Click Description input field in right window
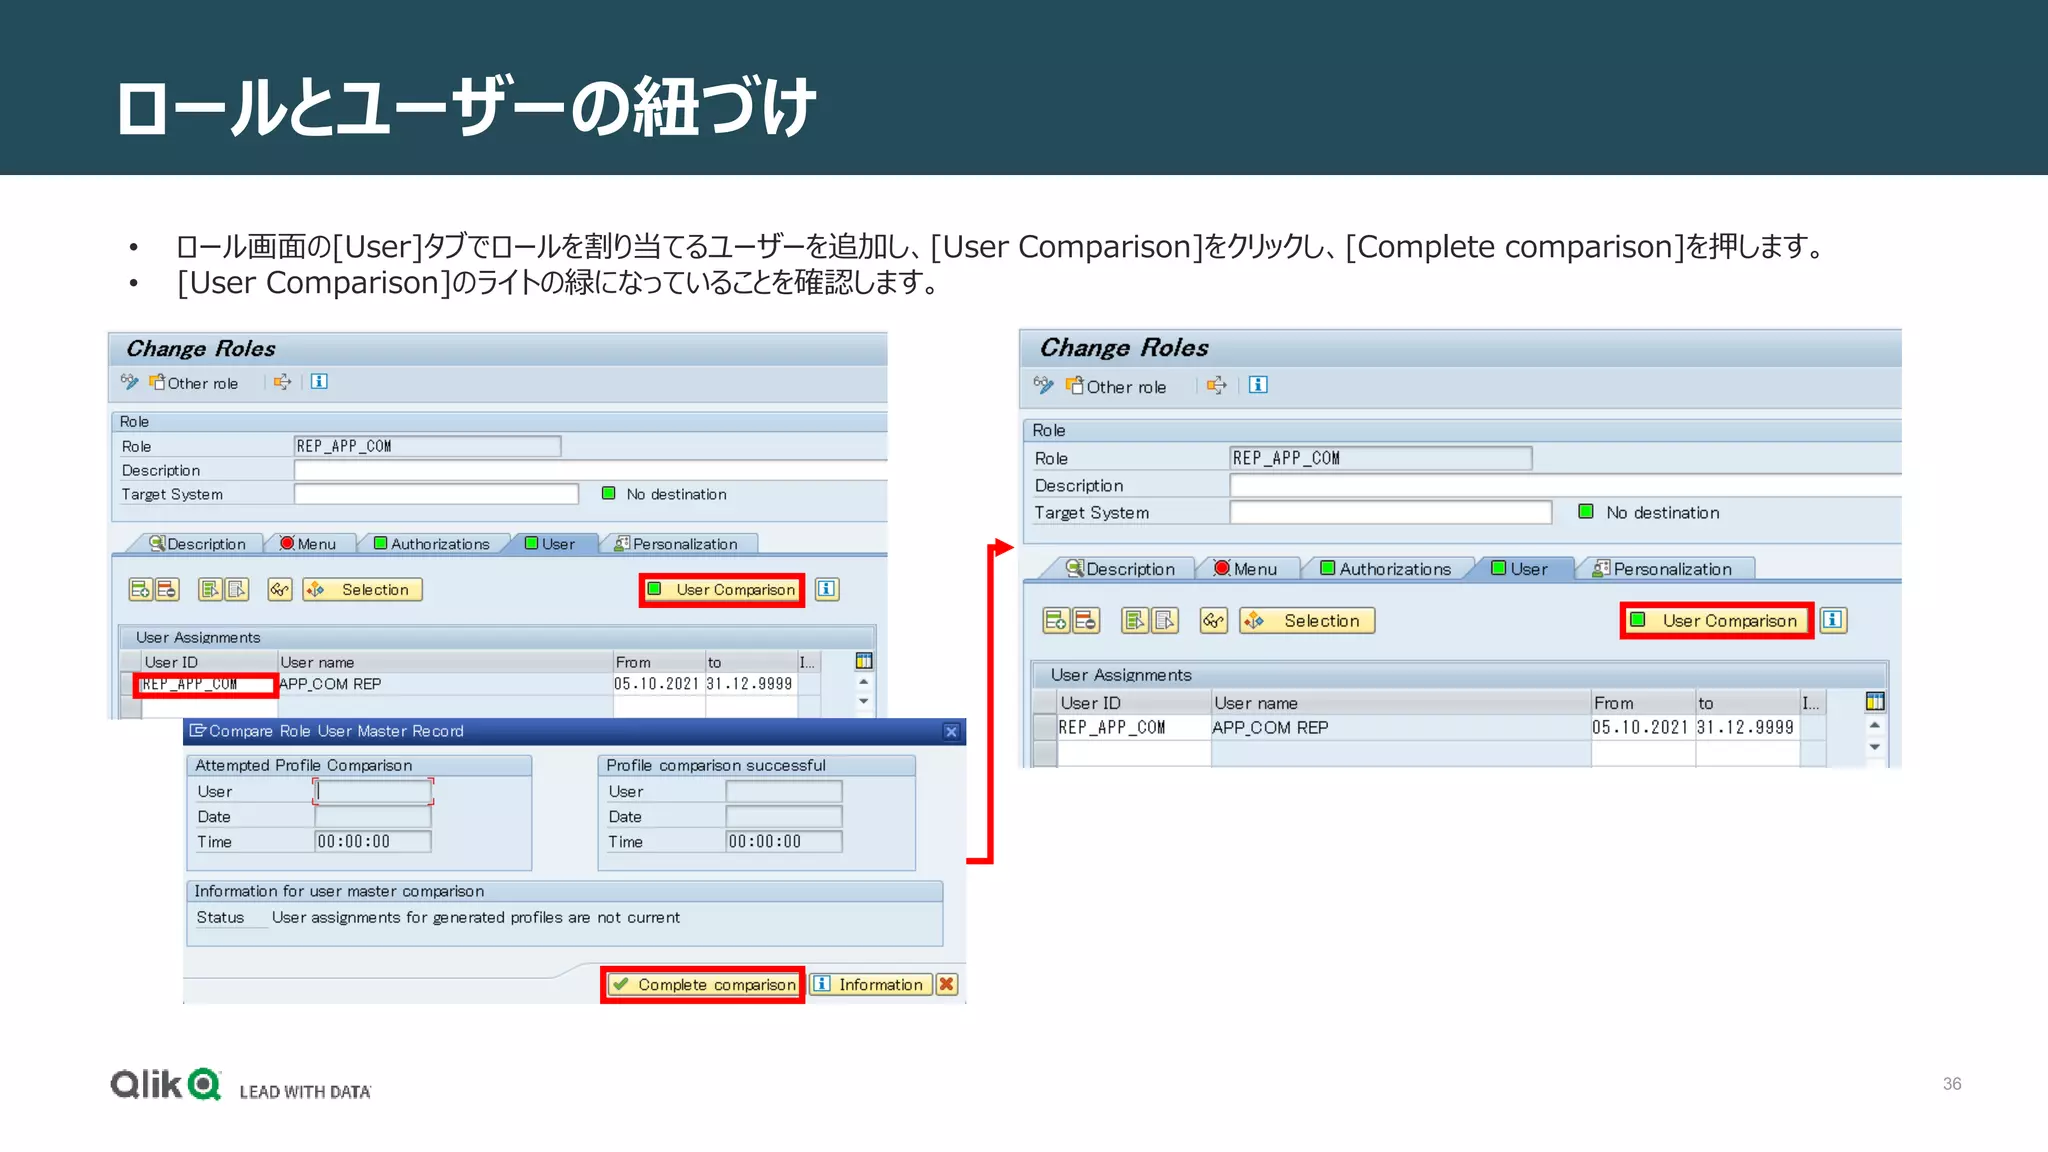The width and height of the screenshot is (2048, 1152). (1565, 485)
